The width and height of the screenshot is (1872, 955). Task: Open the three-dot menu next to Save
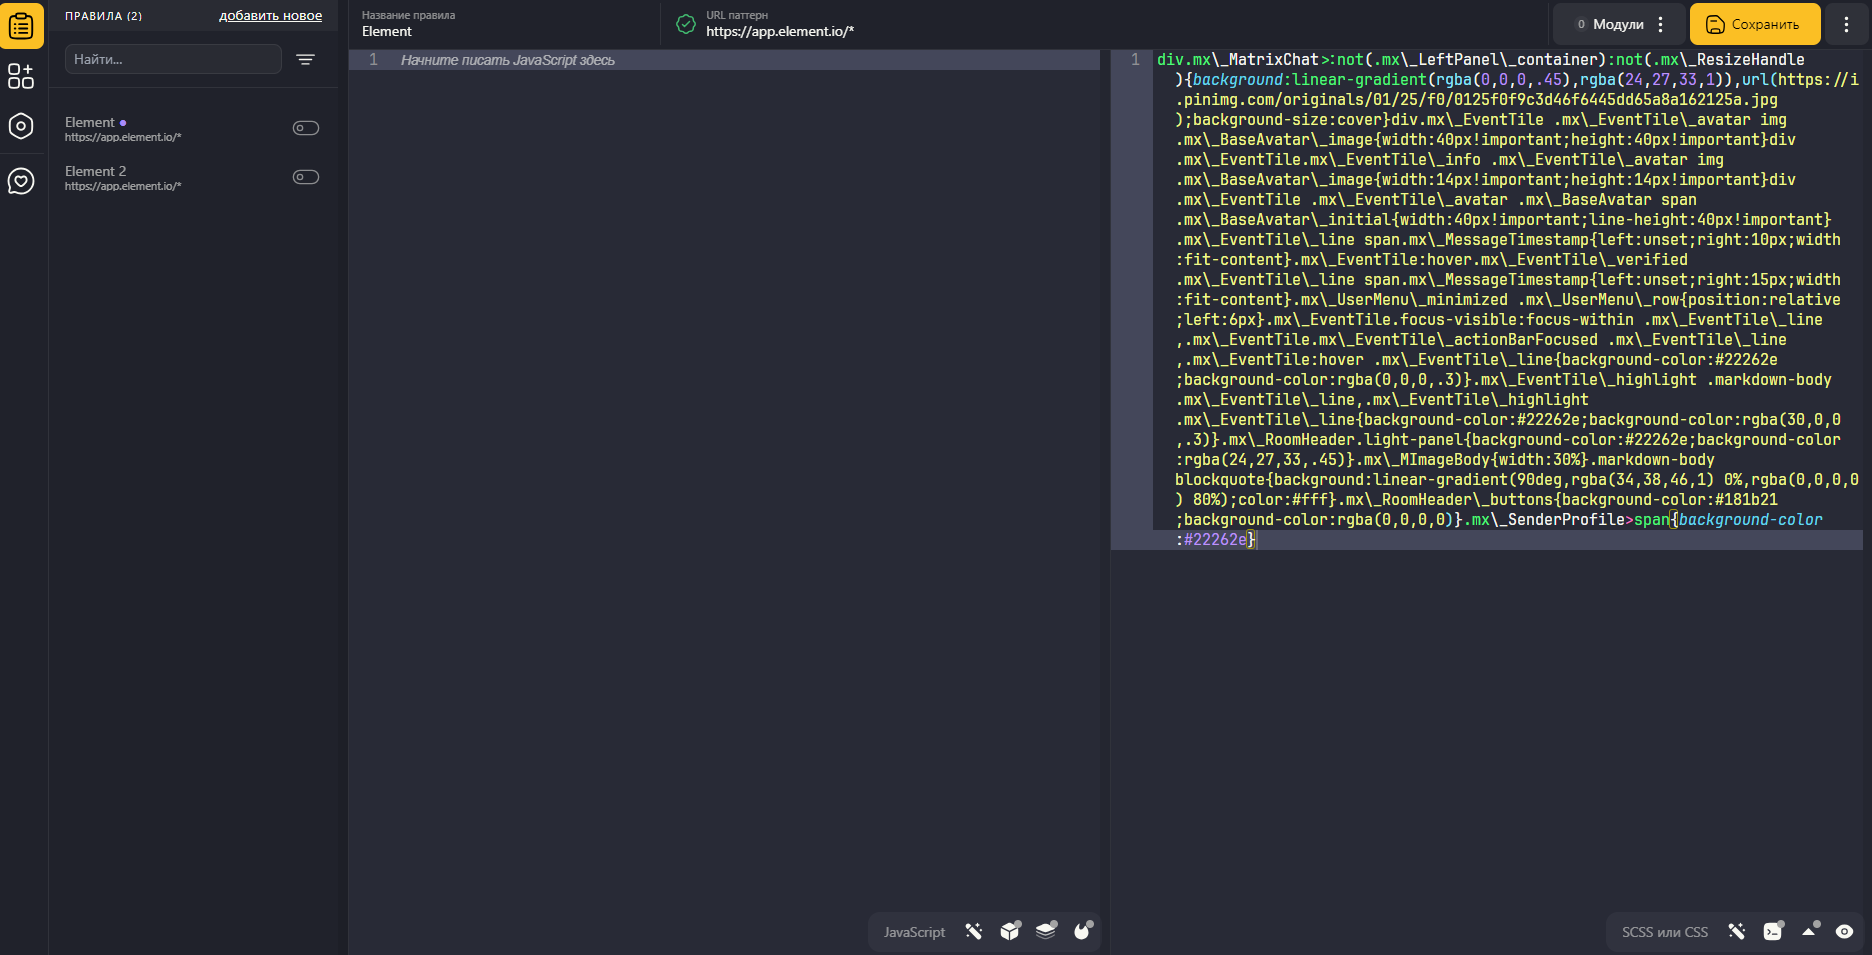click(x=1846, y=24)
